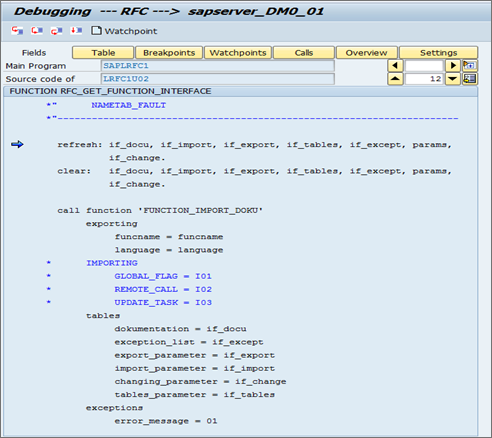This screenshot has width=492, height=438.
Task: Click the line number field showing 12
Action: pyautogui.click(x=424, y=79)
